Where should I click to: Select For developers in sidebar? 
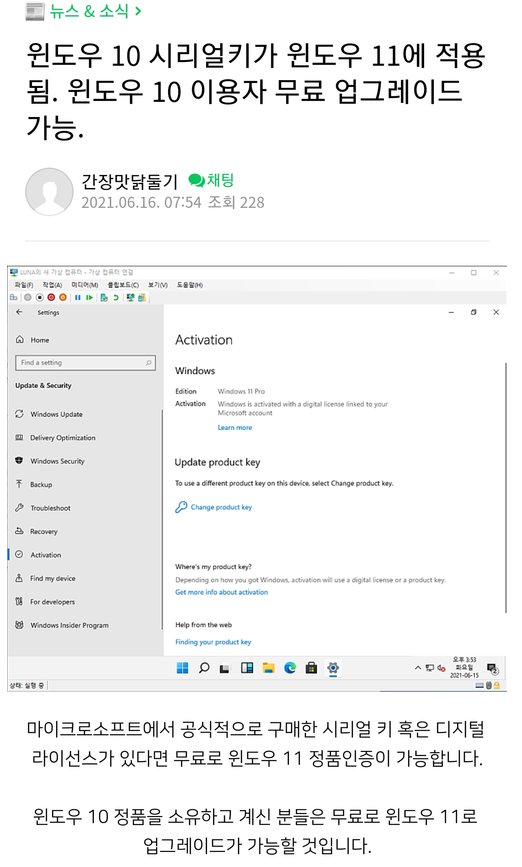click(x=45, y=602)
